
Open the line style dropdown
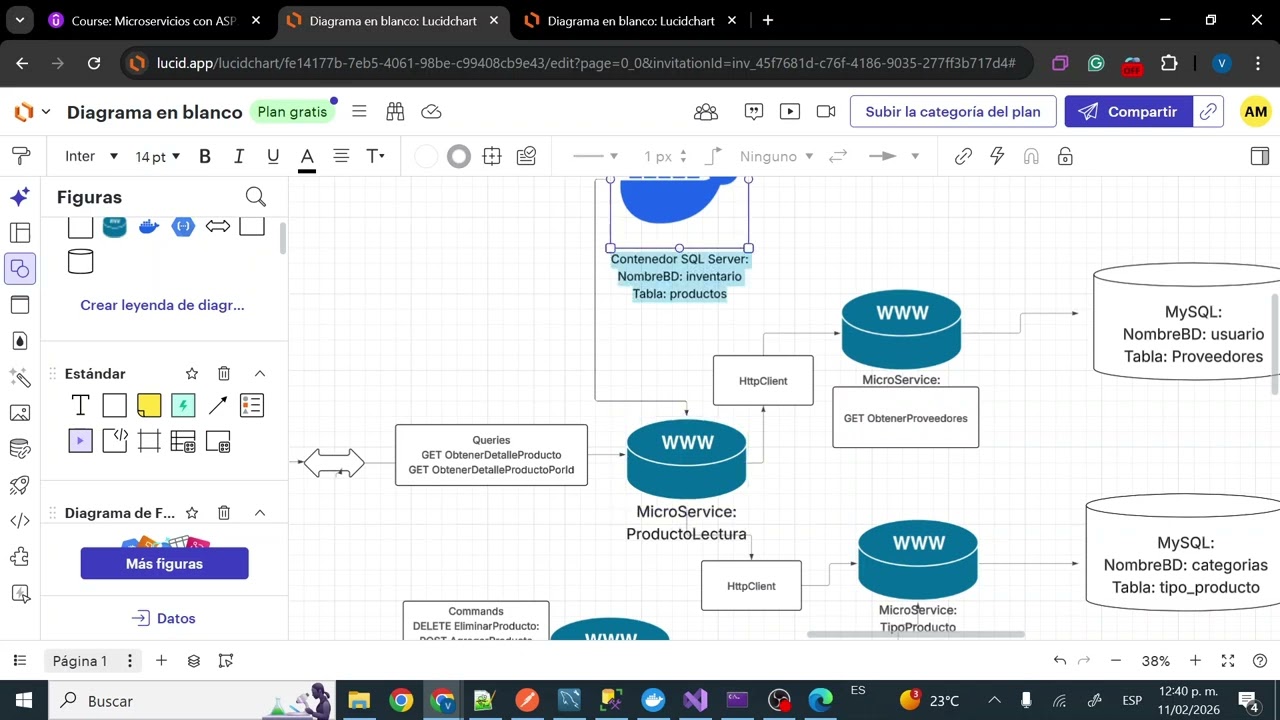pyautogui.click(x=596, y=156)
